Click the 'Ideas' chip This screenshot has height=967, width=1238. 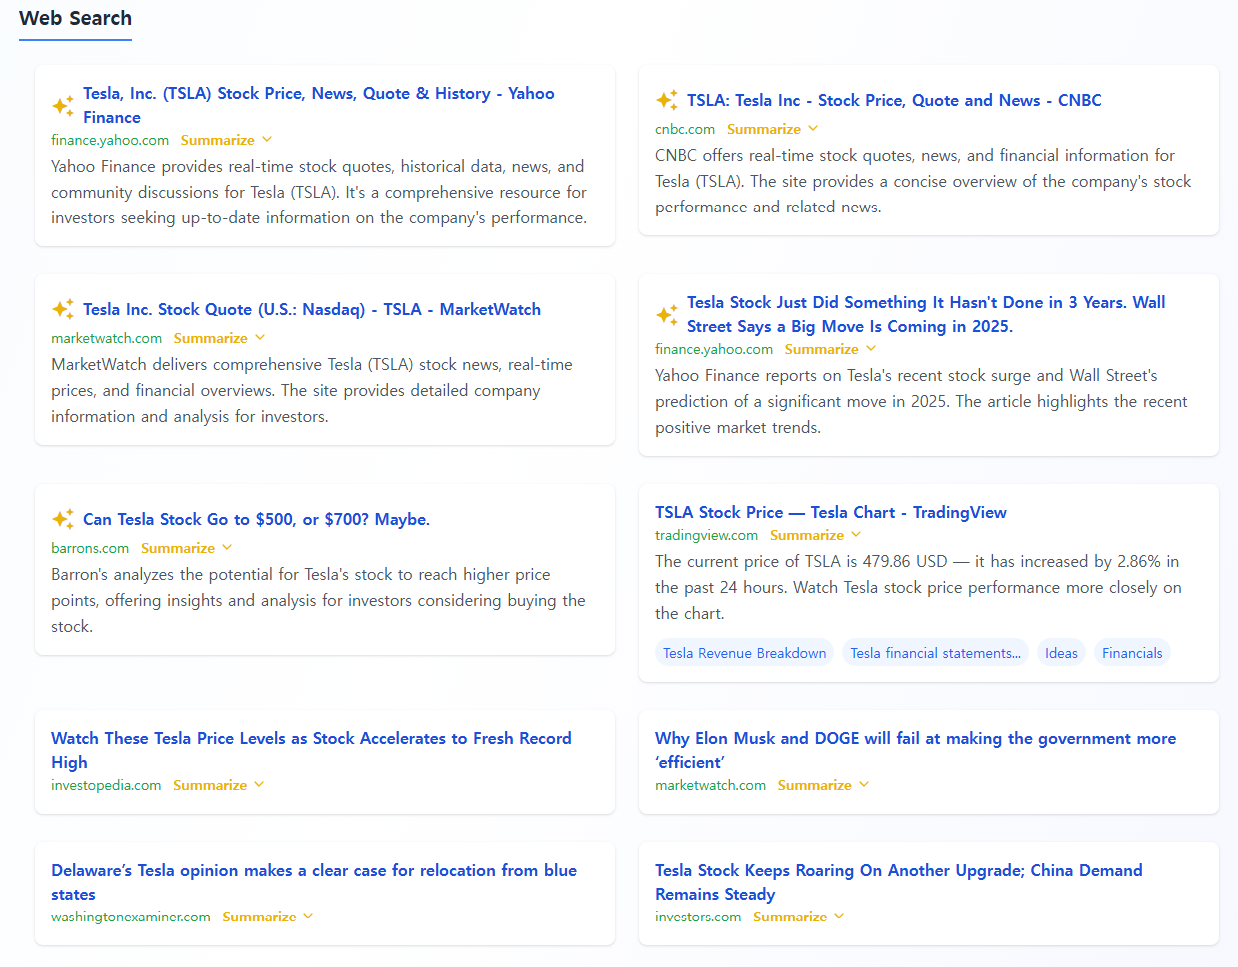click(1061, 653)
